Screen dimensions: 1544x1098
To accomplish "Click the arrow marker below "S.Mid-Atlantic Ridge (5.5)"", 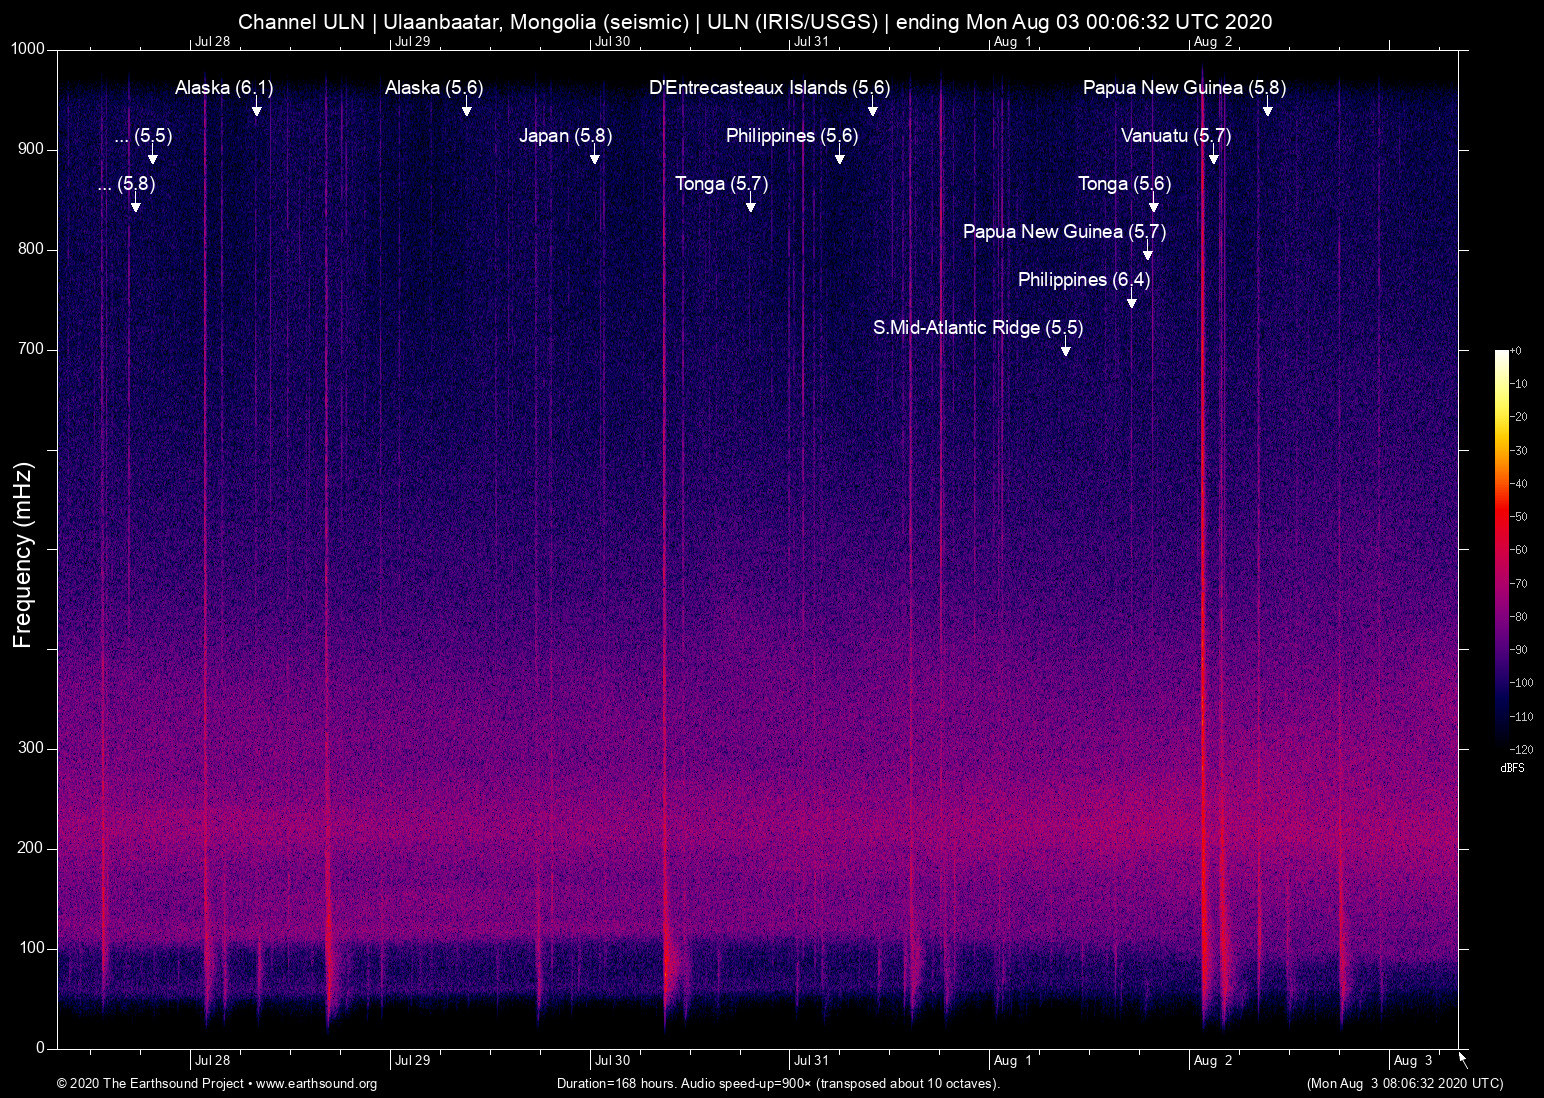I will pos(1066,347).
